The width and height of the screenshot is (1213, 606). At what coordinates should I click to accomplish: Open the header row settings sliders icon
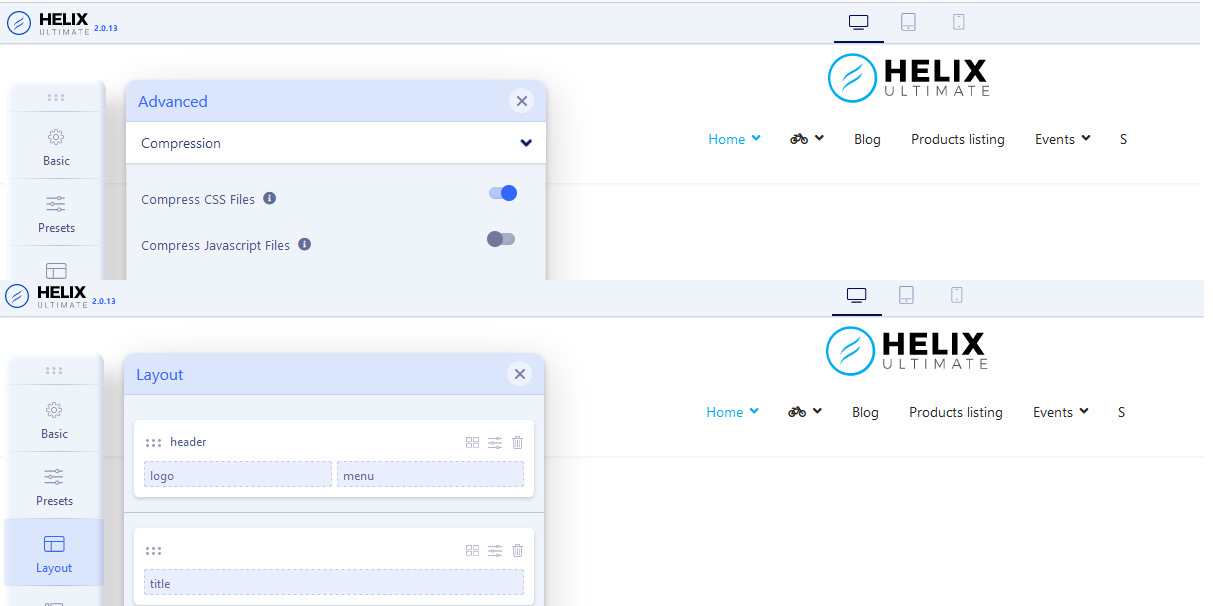coord(495,442)
